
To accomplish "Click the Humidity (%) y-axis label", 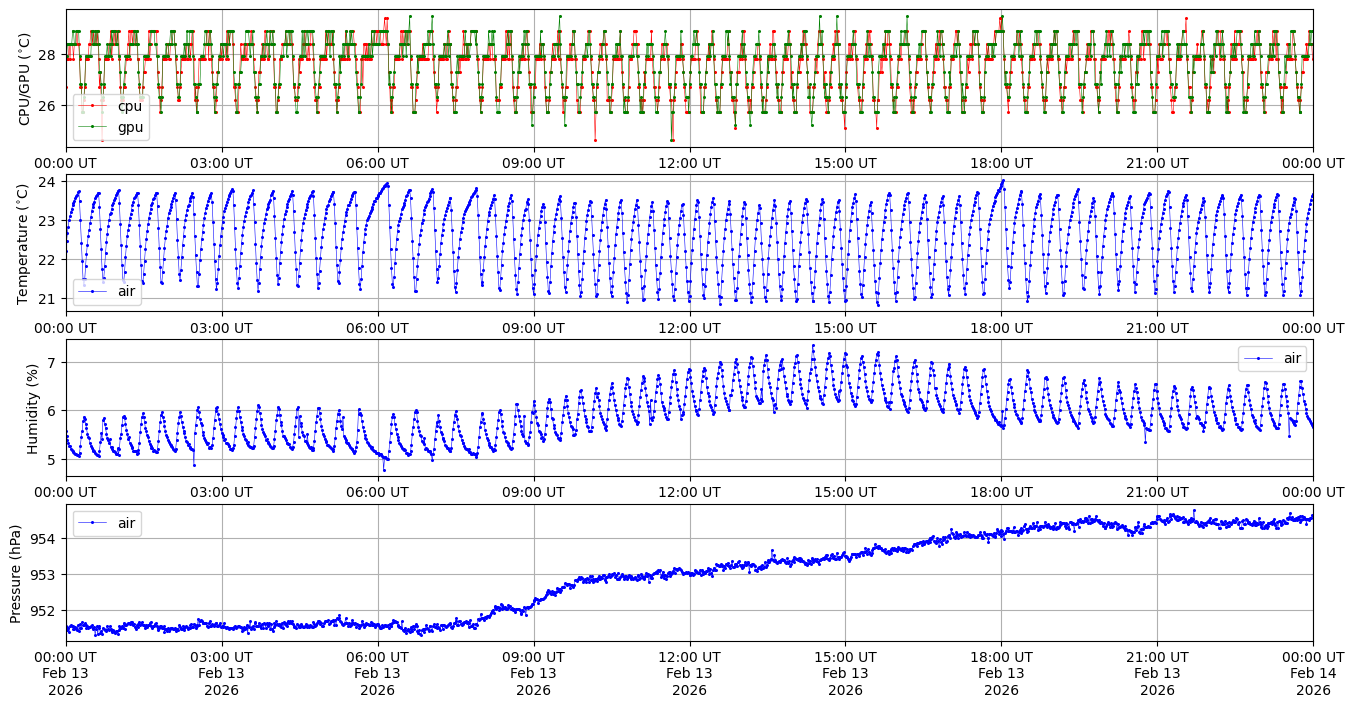I will [x=33, y=407].
